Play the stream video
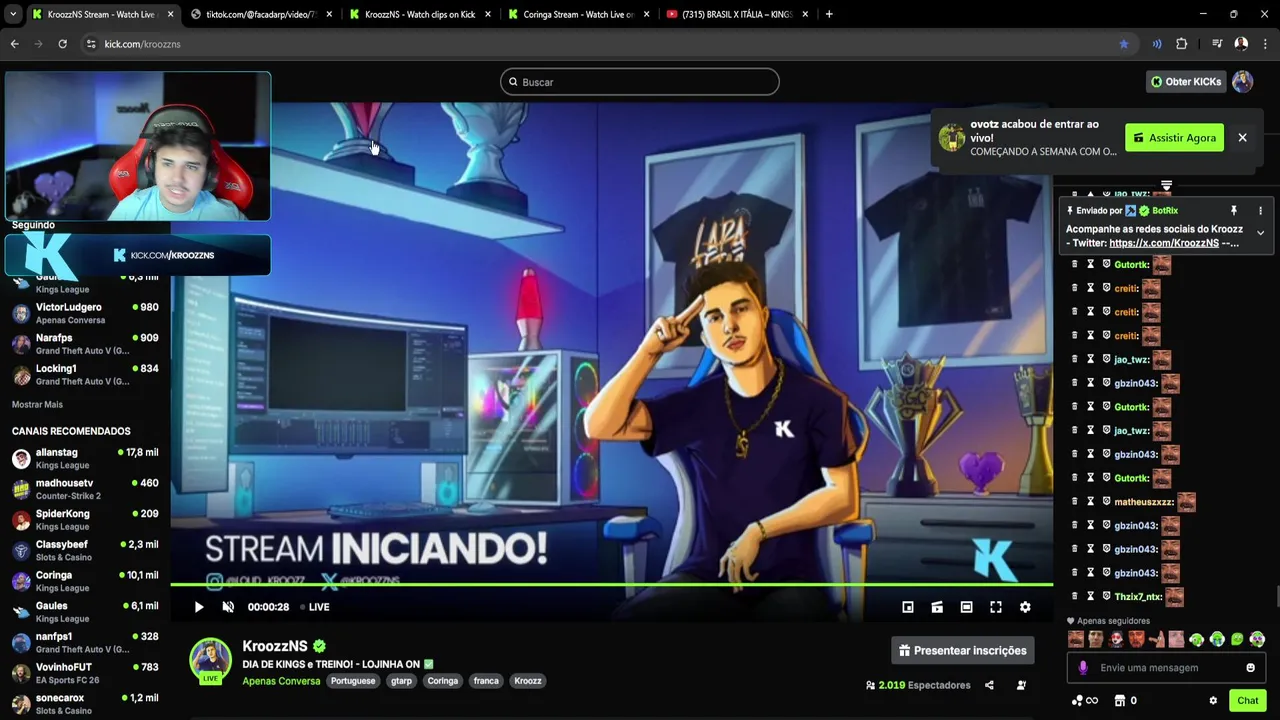Screen dimensions: 1280x720 pos(198,607)
